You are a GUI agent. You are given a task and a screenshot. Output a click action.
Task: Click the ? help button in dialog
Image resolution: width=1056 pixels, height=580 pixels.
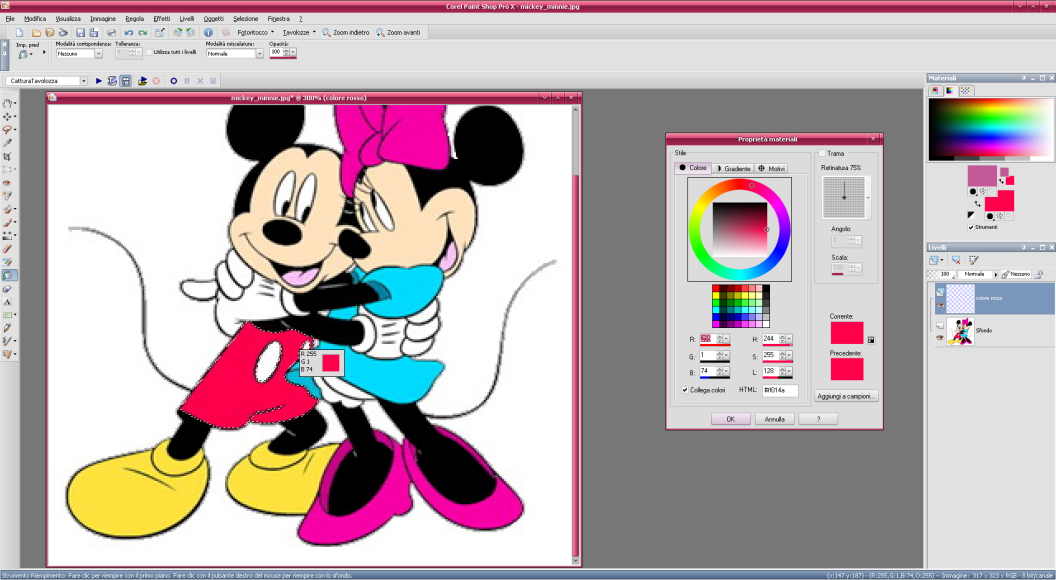click(x=818, y=419)
